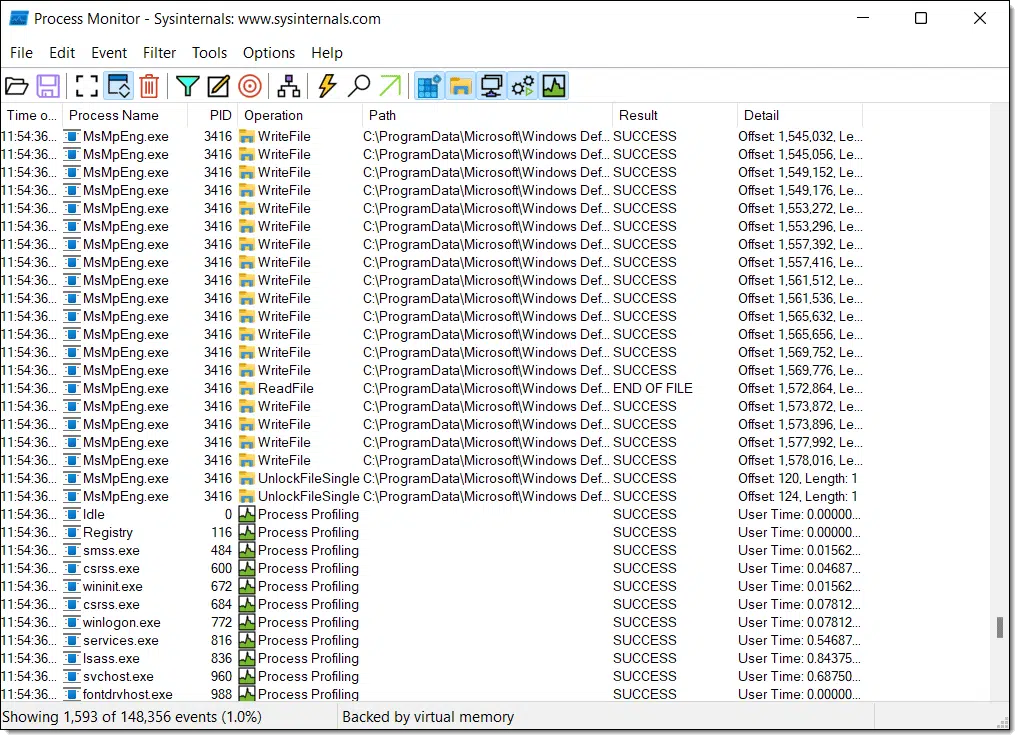
Task: Open the Options menu
Action: coord(269,53)
